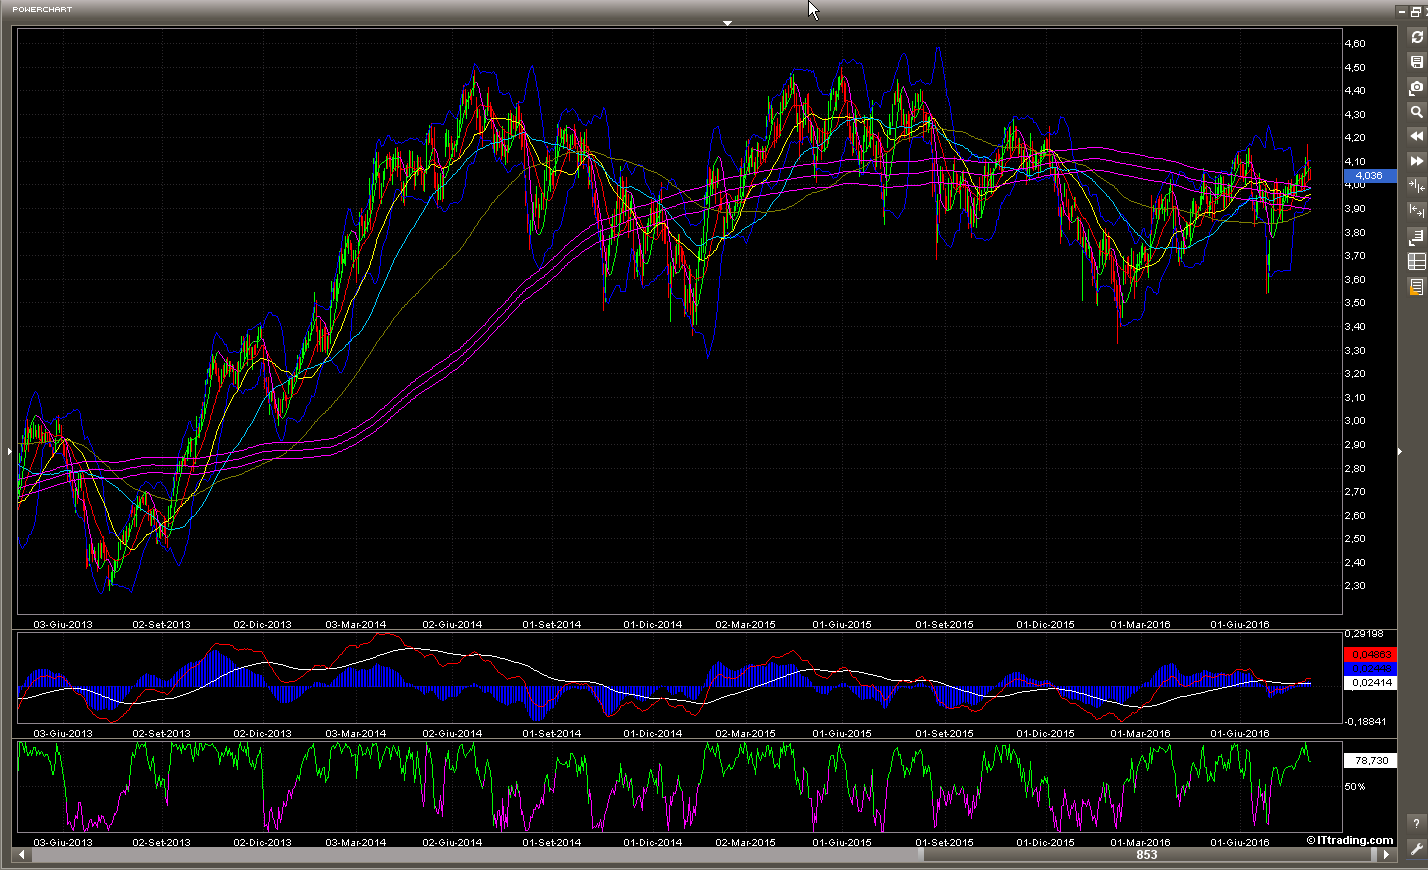Open settings with the wrench icon

1416,849
